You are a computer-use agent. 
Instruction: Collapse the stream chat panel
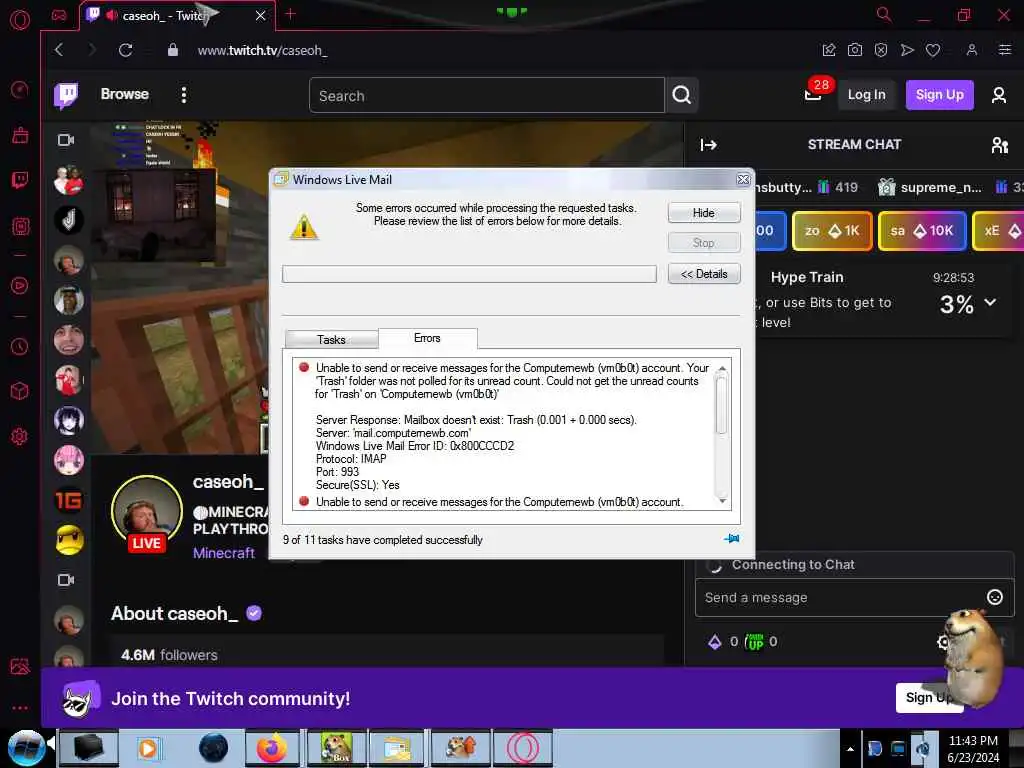point(709,145)
